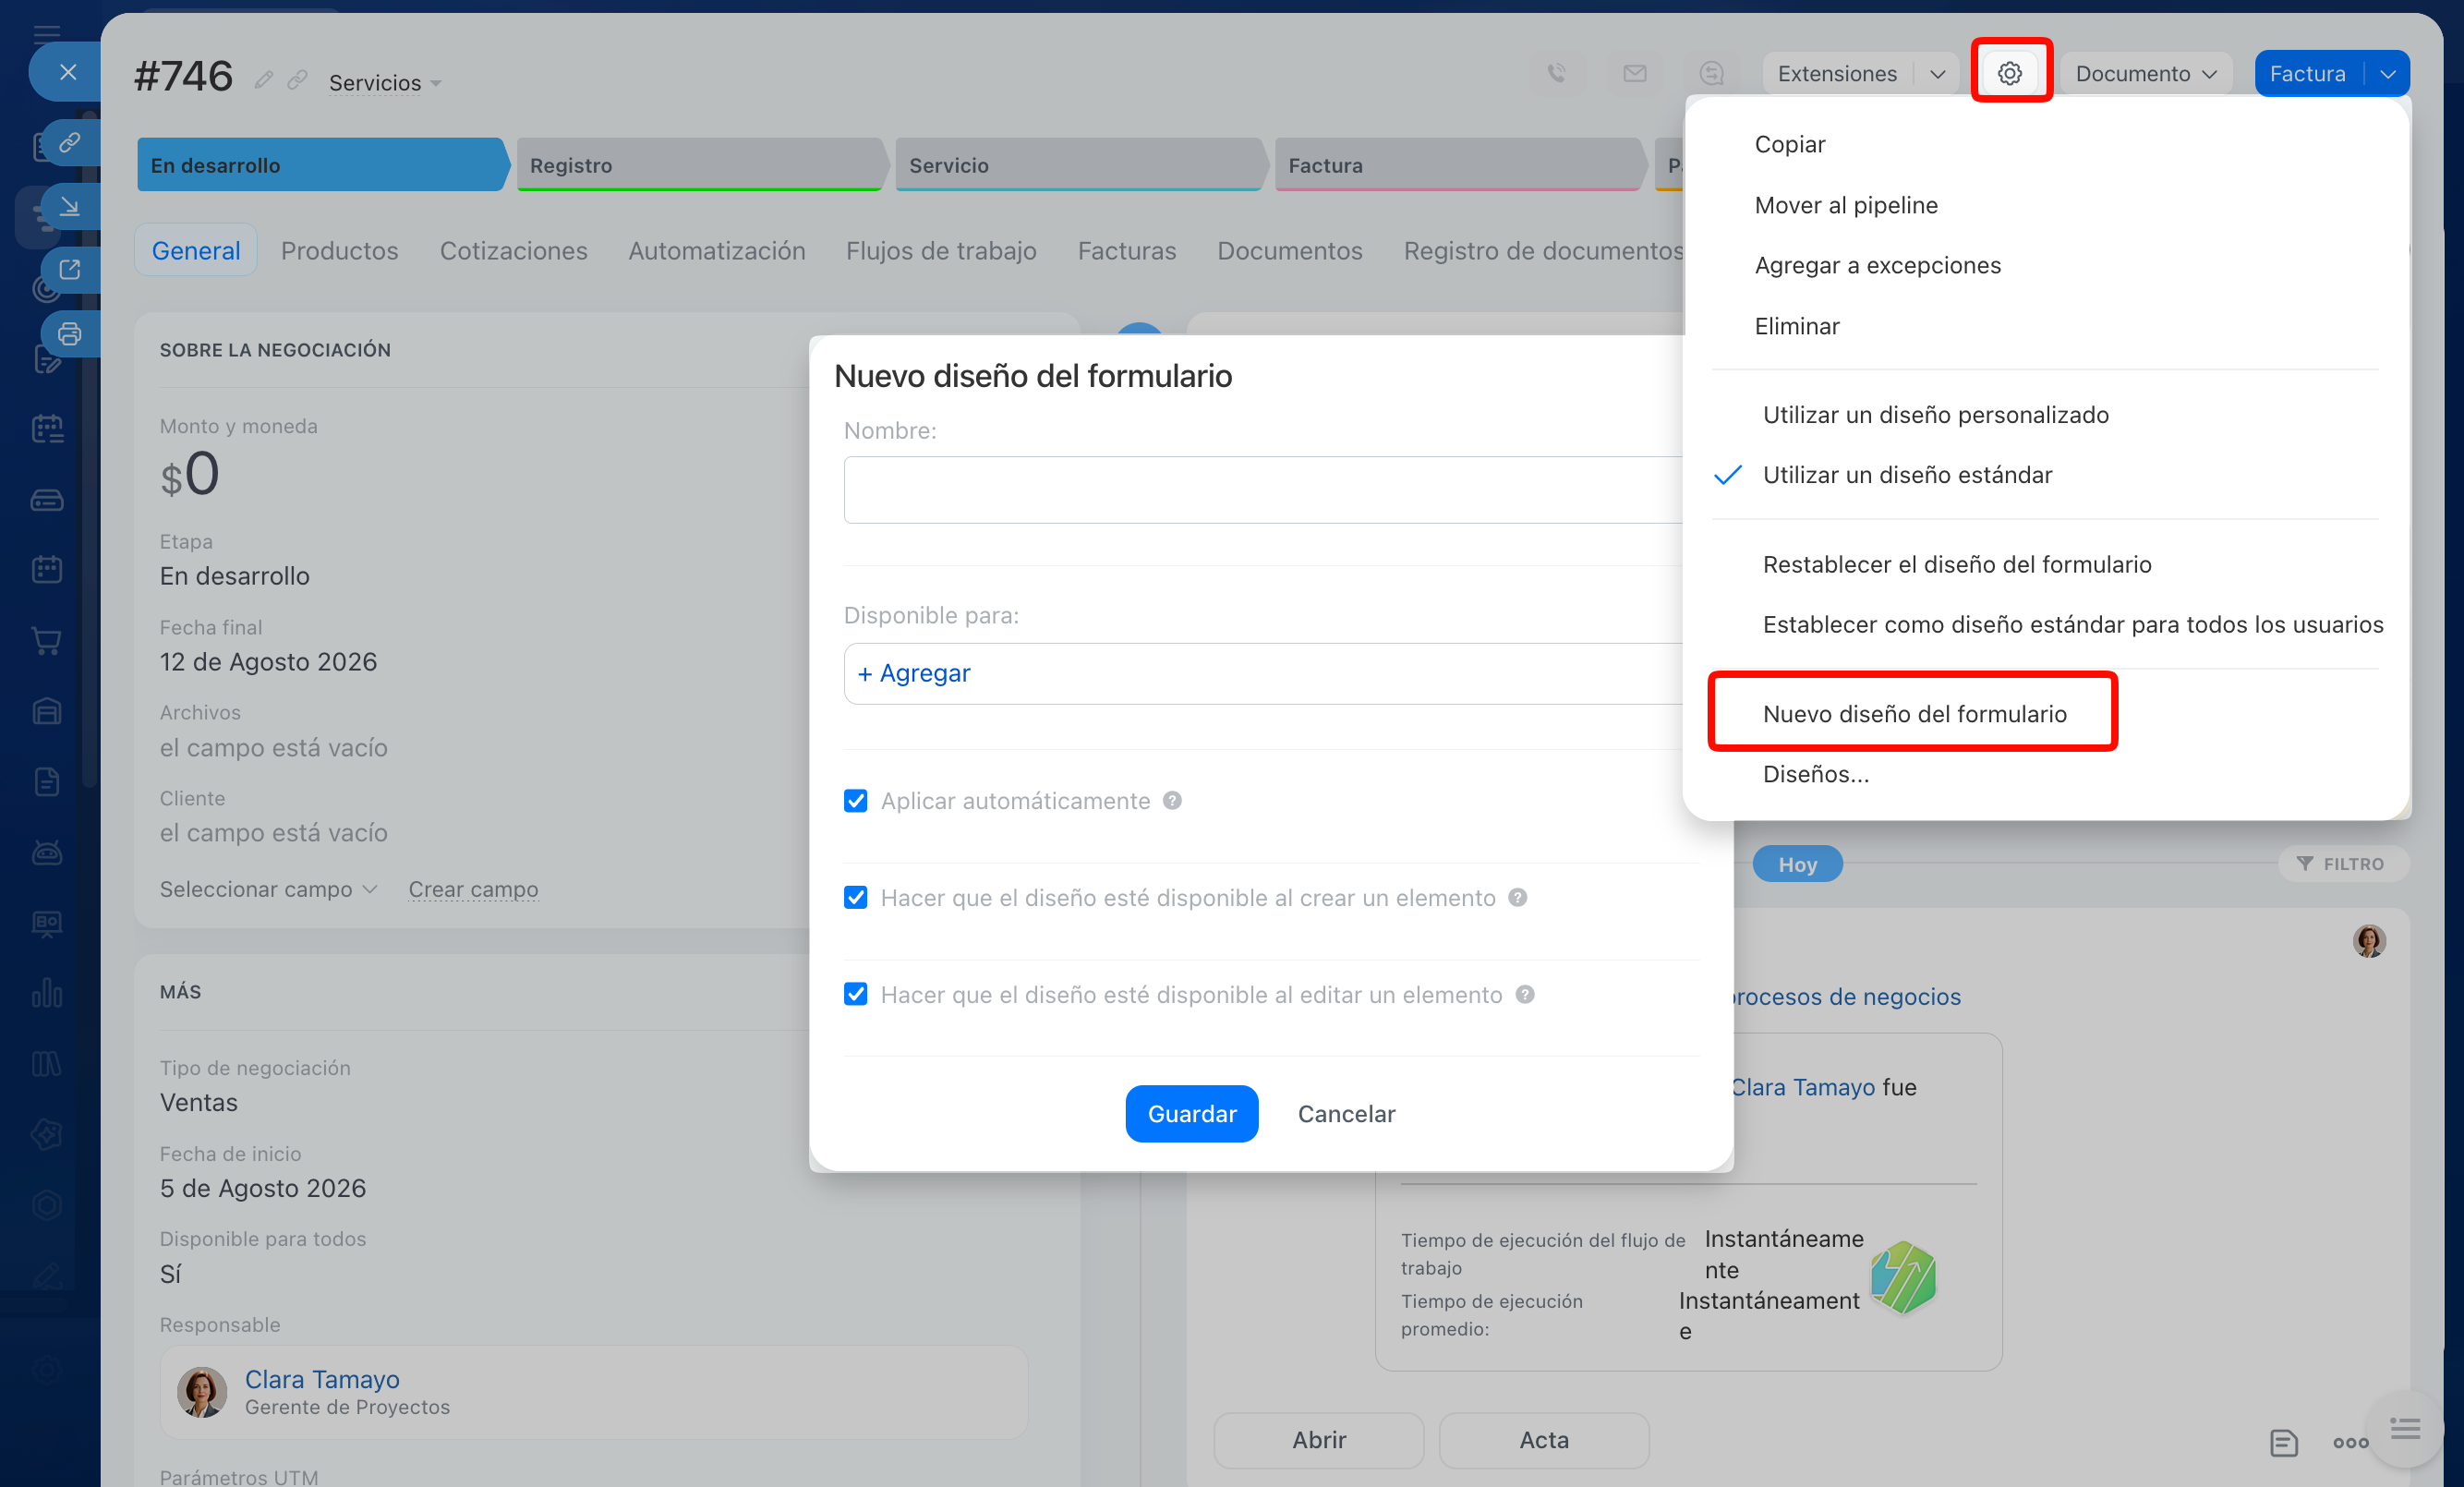Click the Clara Tamayo link in Responsable
Viewport: 2464px width, 1487px height.
pyautogui.click(x=322, y=1379)
